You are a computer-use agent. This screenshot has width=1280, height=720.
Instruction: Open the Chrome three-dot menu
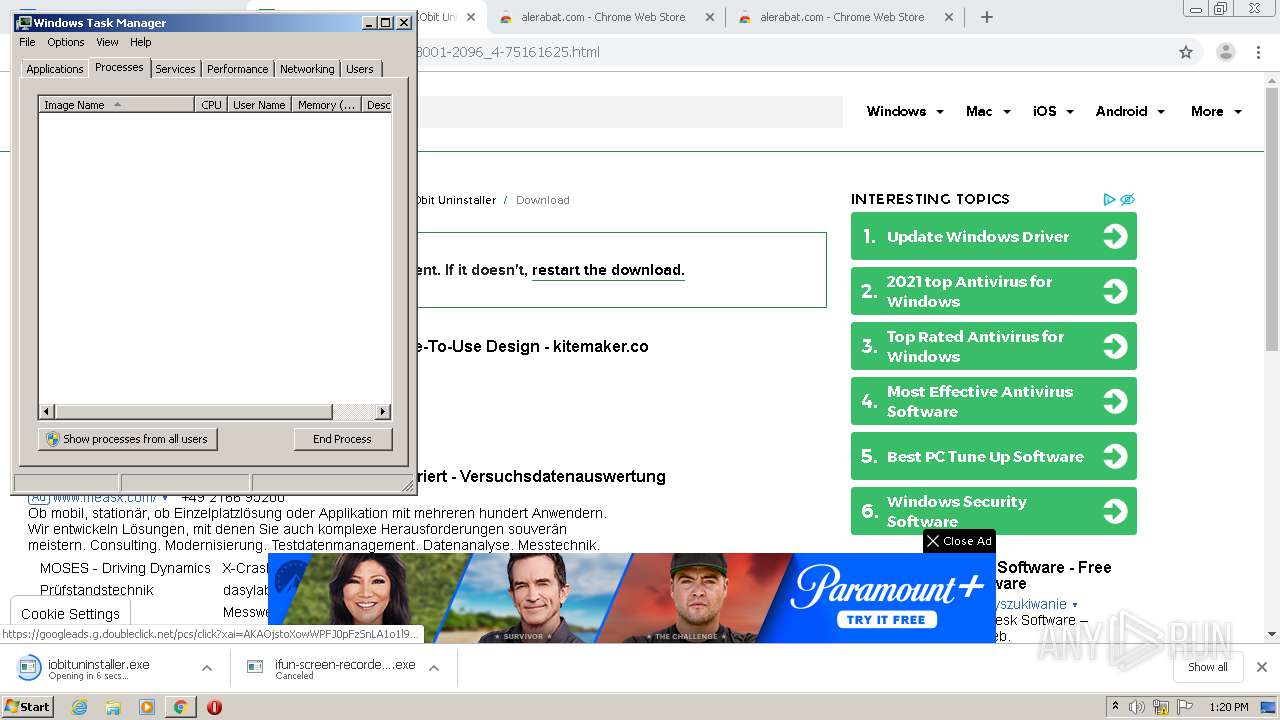coord(1258,52)
